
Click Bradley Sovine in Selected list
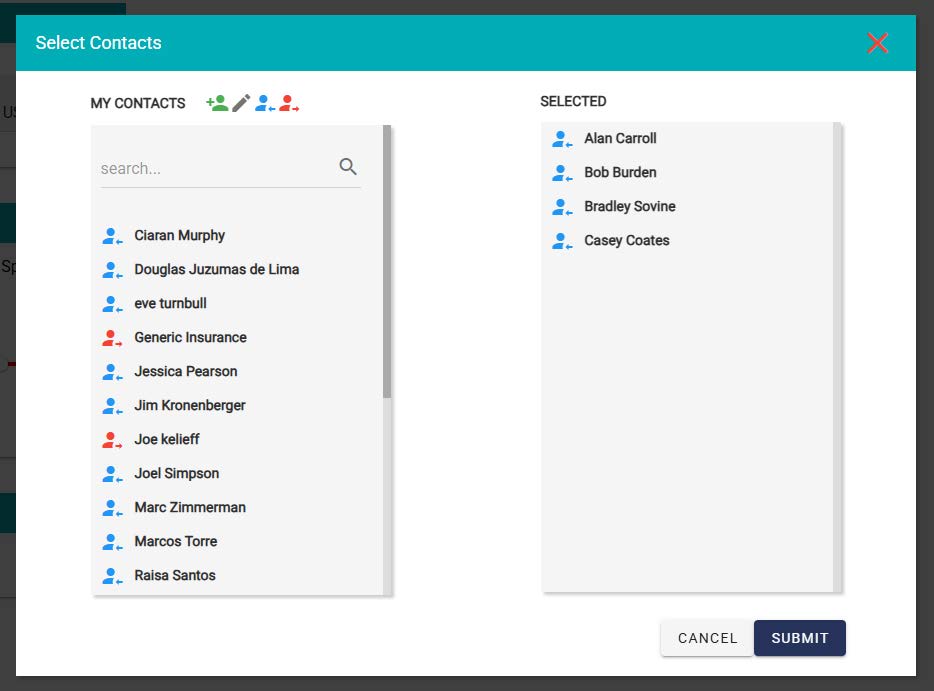coord(629,207)
